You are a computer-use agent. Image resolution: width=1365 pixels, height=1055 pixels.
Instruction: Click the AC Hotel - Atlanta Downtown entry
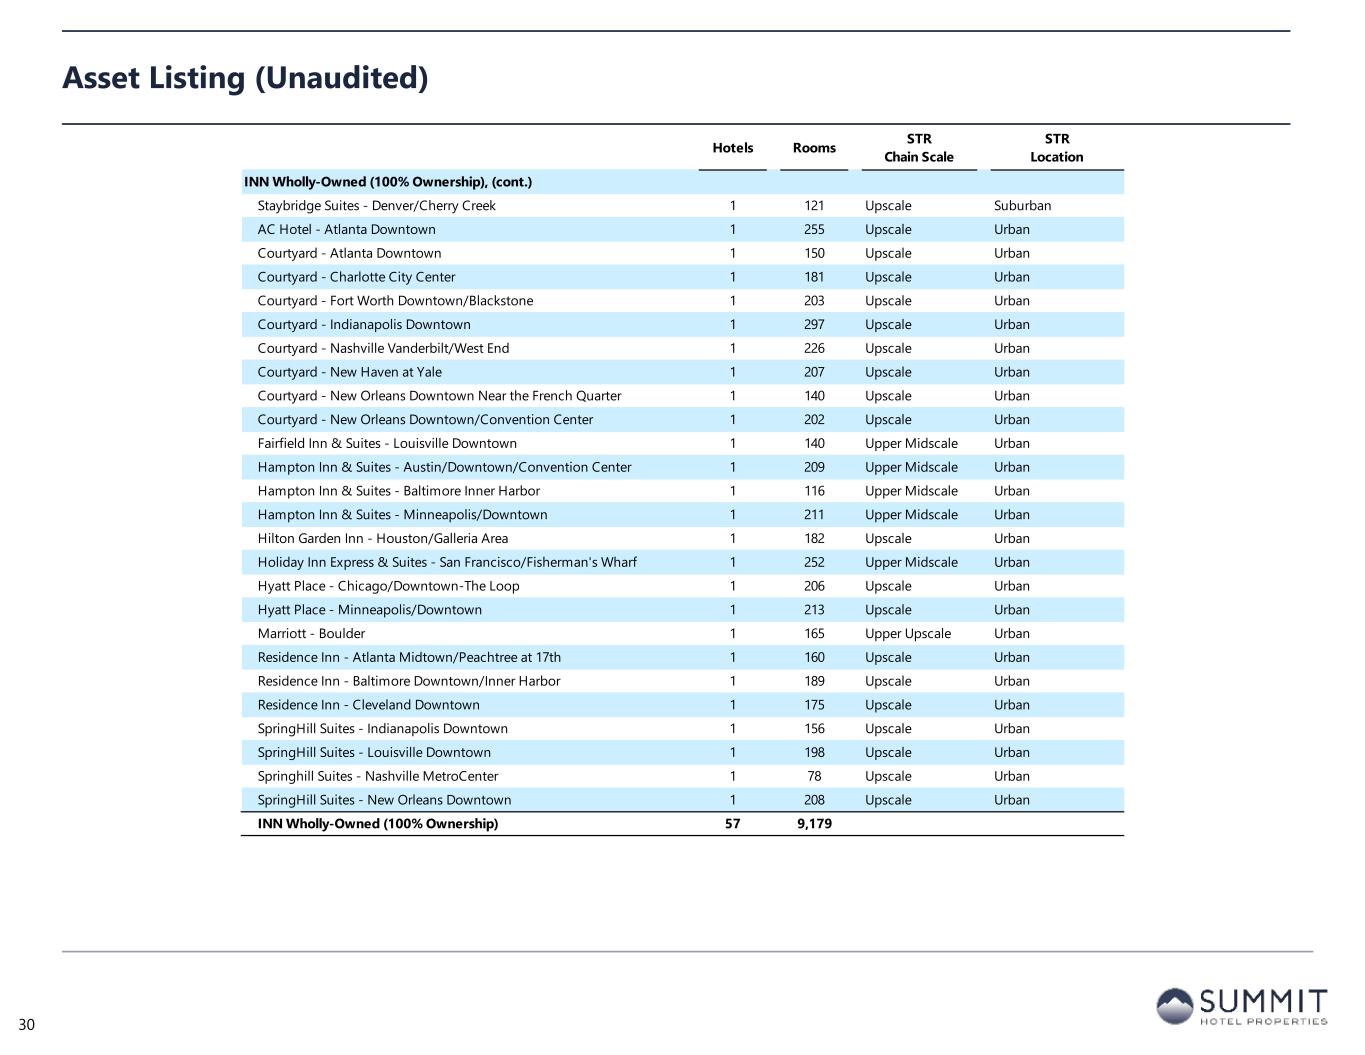[x=346, y=230]
